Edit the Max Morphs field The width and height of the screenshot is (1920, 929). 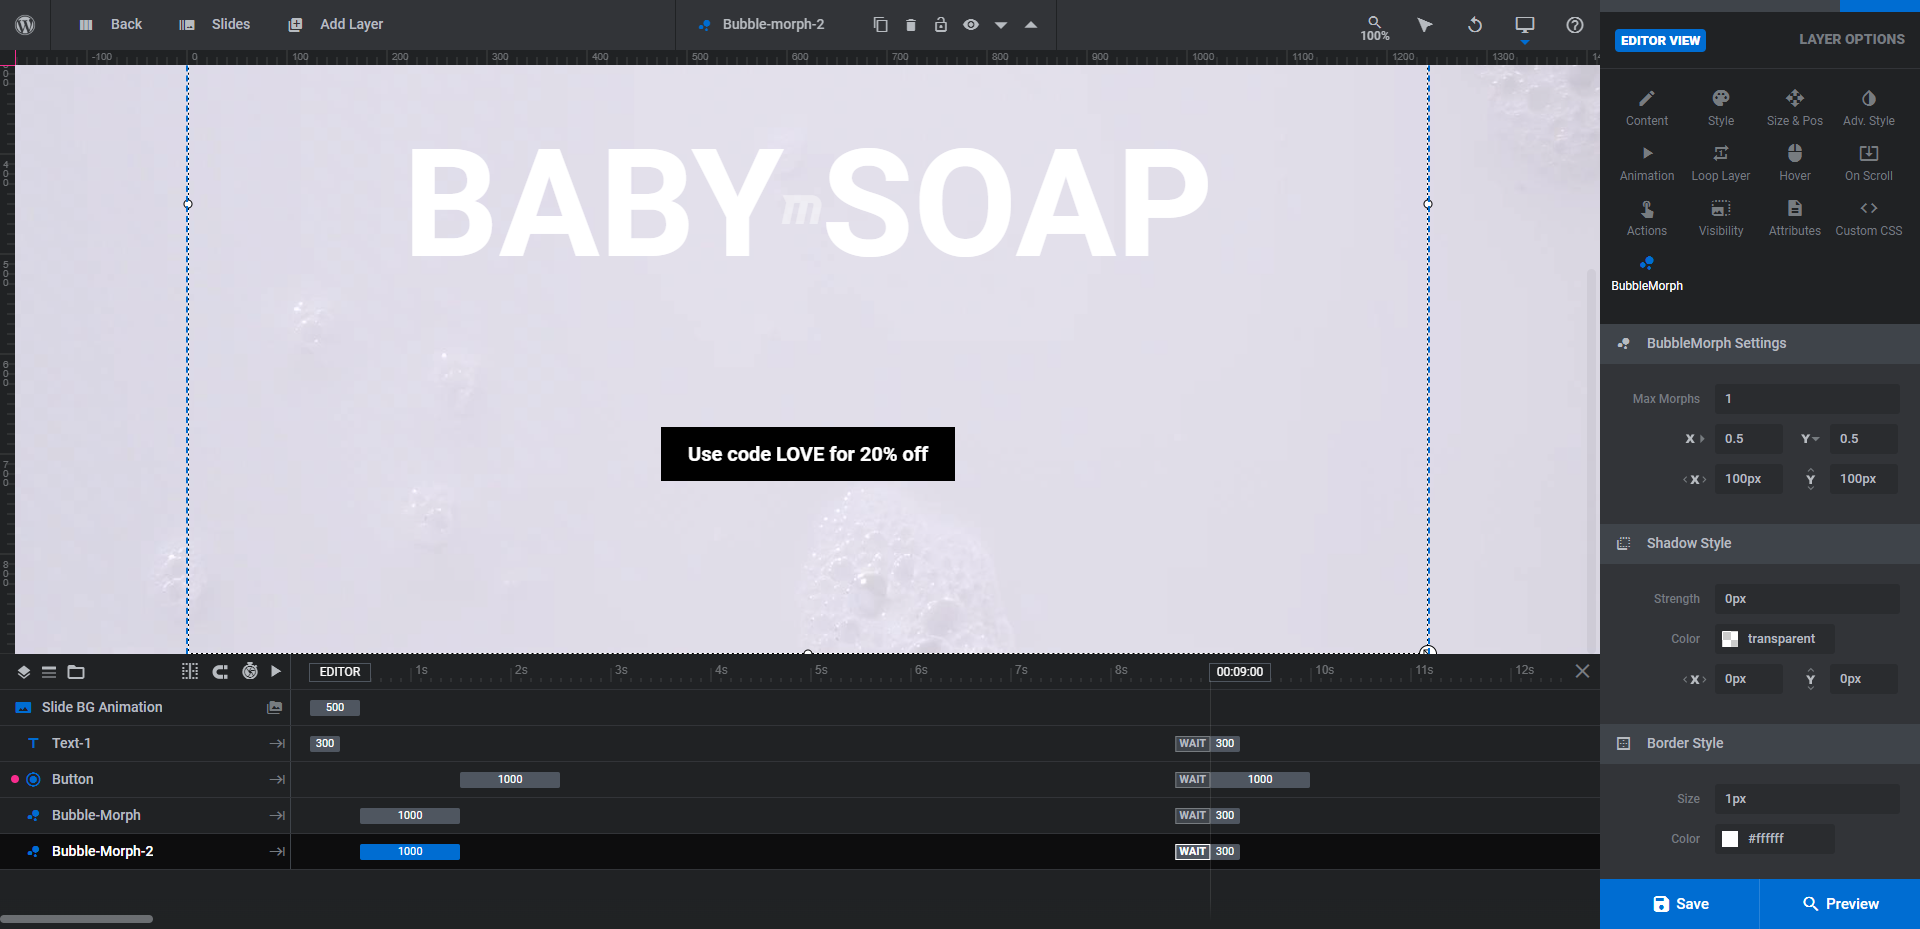1807,399
